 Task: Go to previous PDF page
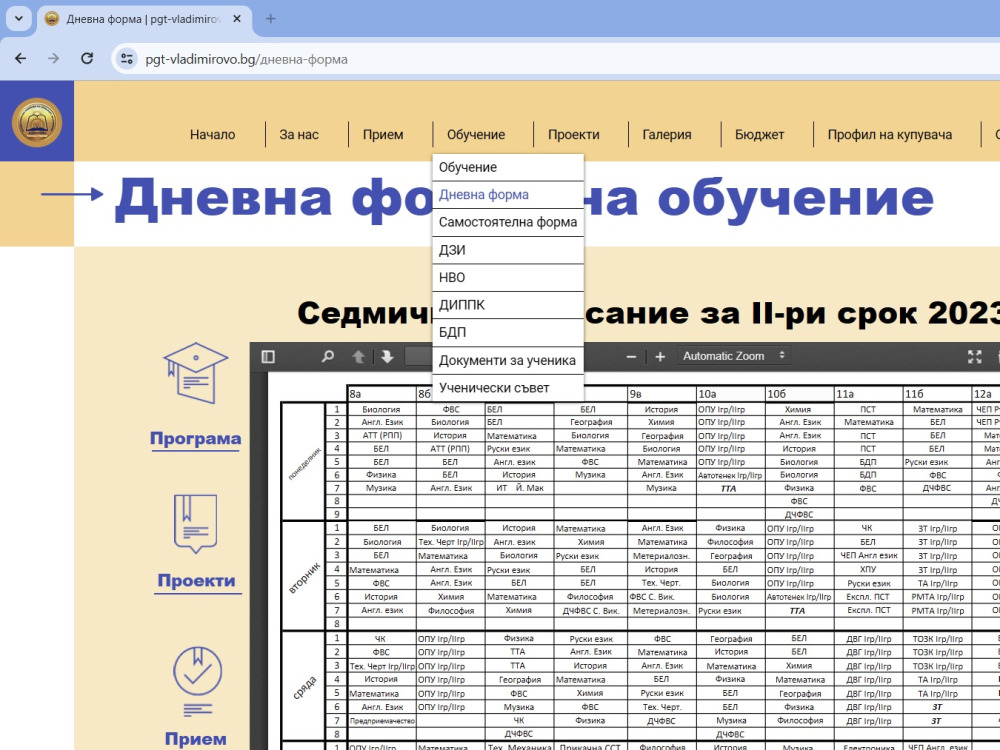[x=358, y=357]
